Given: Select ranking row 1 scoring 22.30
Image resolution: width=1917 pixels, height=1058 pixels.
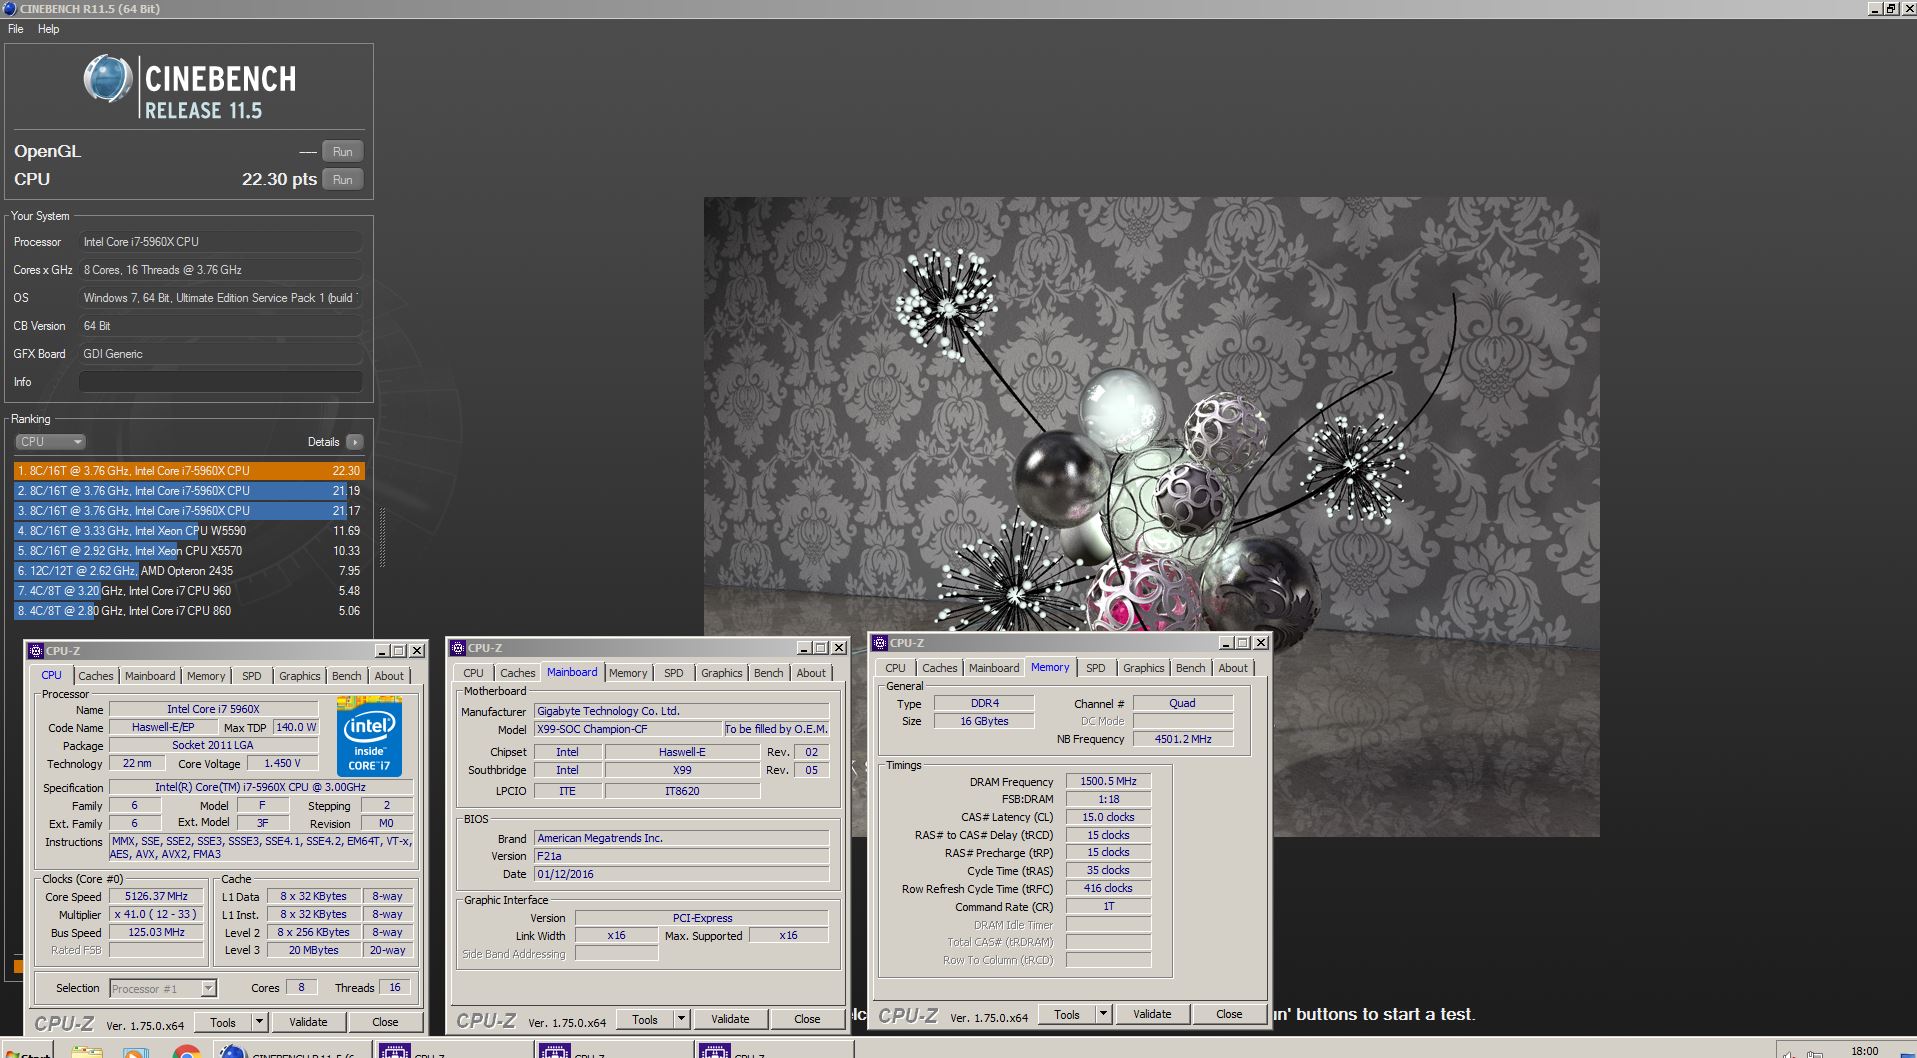Looking at the screenshot, I should tap(189, 471).
